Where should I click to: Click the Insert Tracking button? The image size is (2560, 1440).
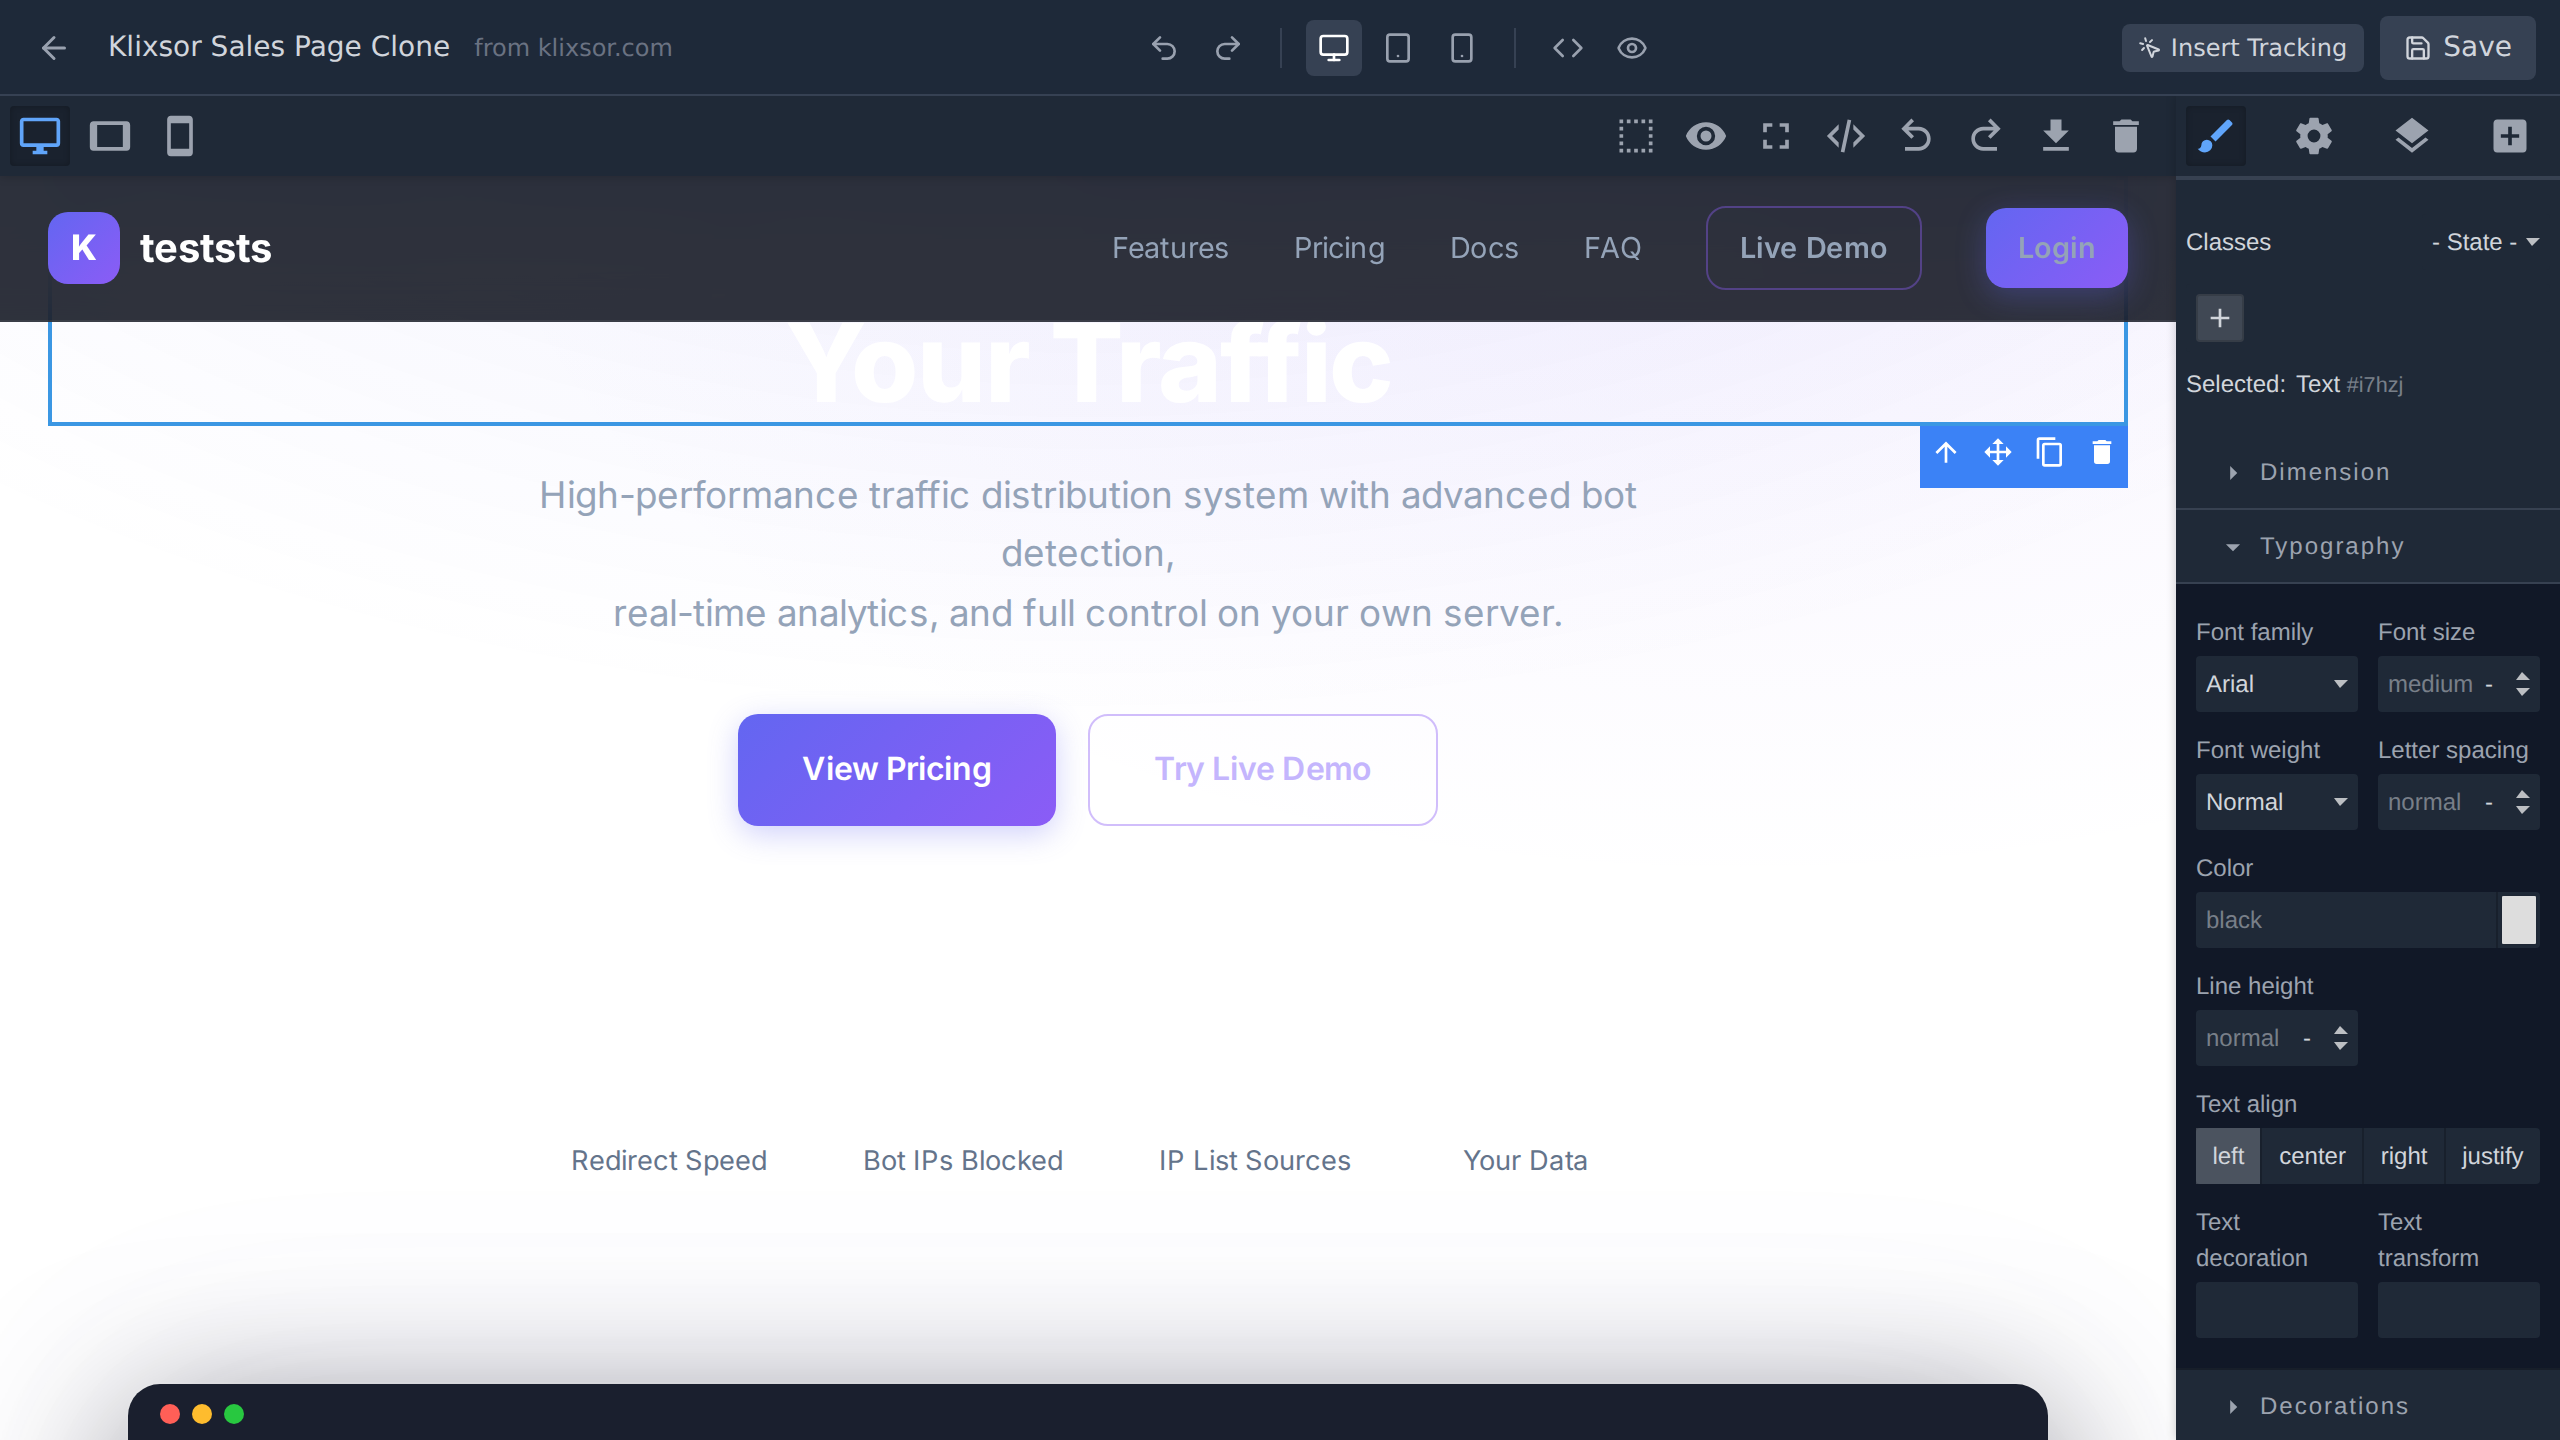(2242, 47)
